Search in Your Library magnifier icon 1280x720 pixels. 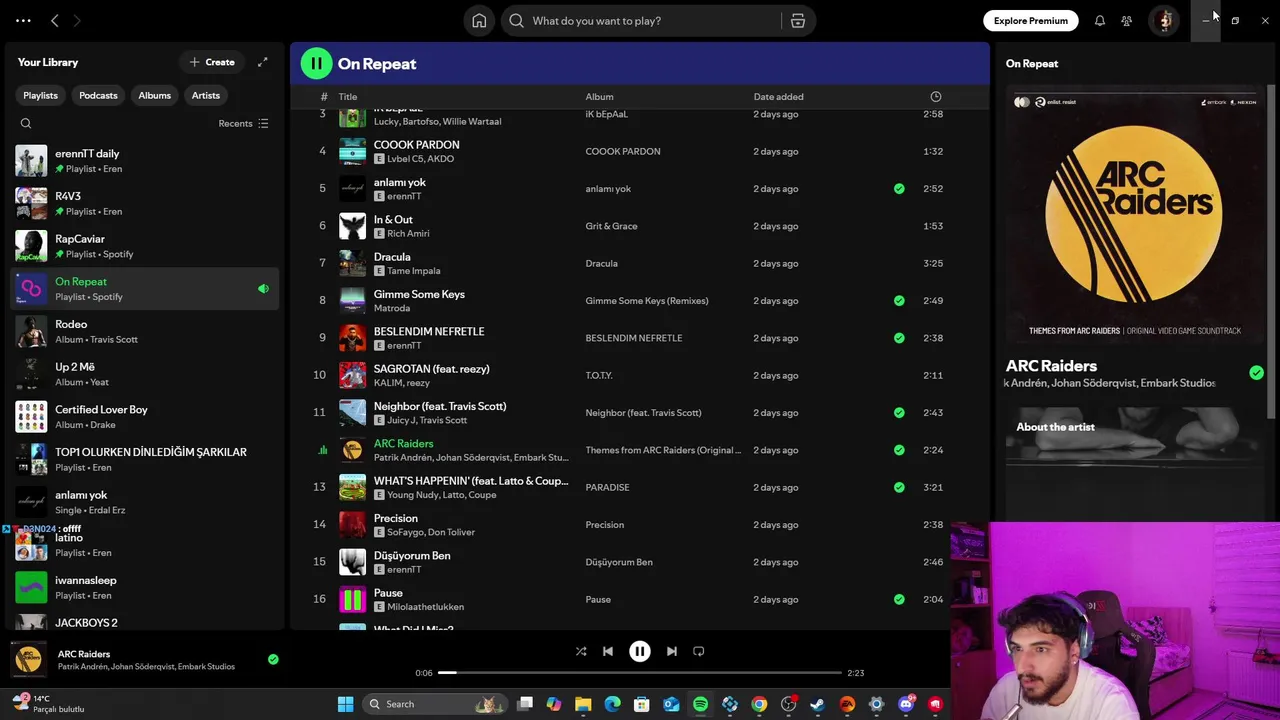tap(26, 124)
